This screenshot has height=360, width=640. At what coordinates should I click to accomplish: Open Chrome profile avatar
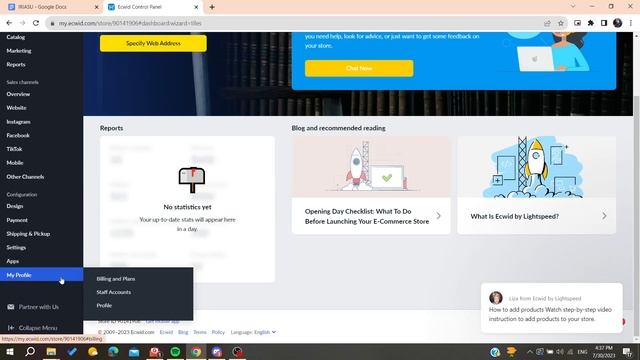pyautogui.click(x=618, y=23)
